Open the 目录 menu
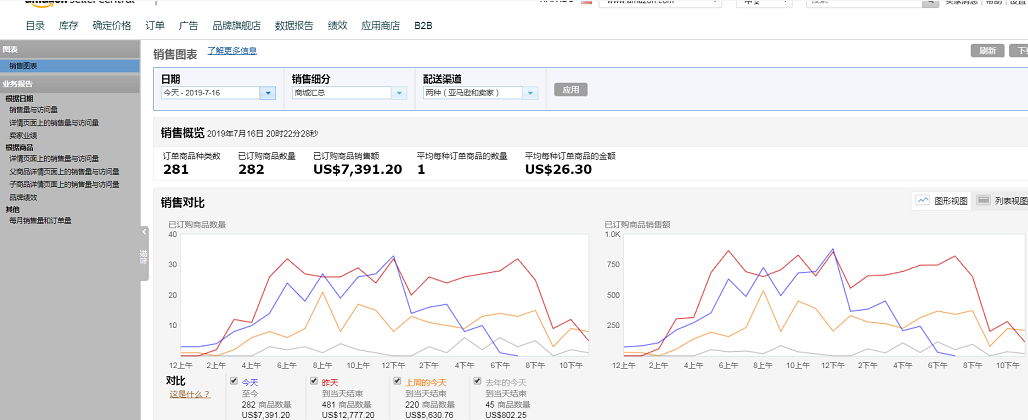This screenshot has height=420, width=1028. 35,26
